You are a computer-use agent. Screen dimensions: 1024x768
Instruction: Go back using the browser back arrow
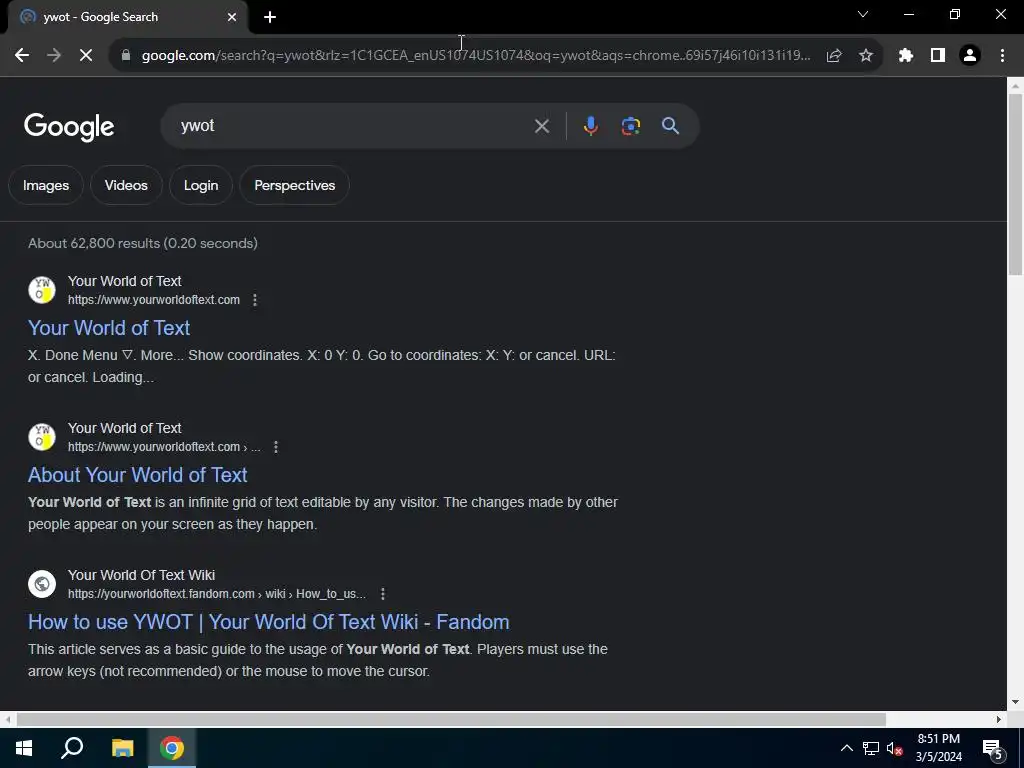(x=22, y=56)
